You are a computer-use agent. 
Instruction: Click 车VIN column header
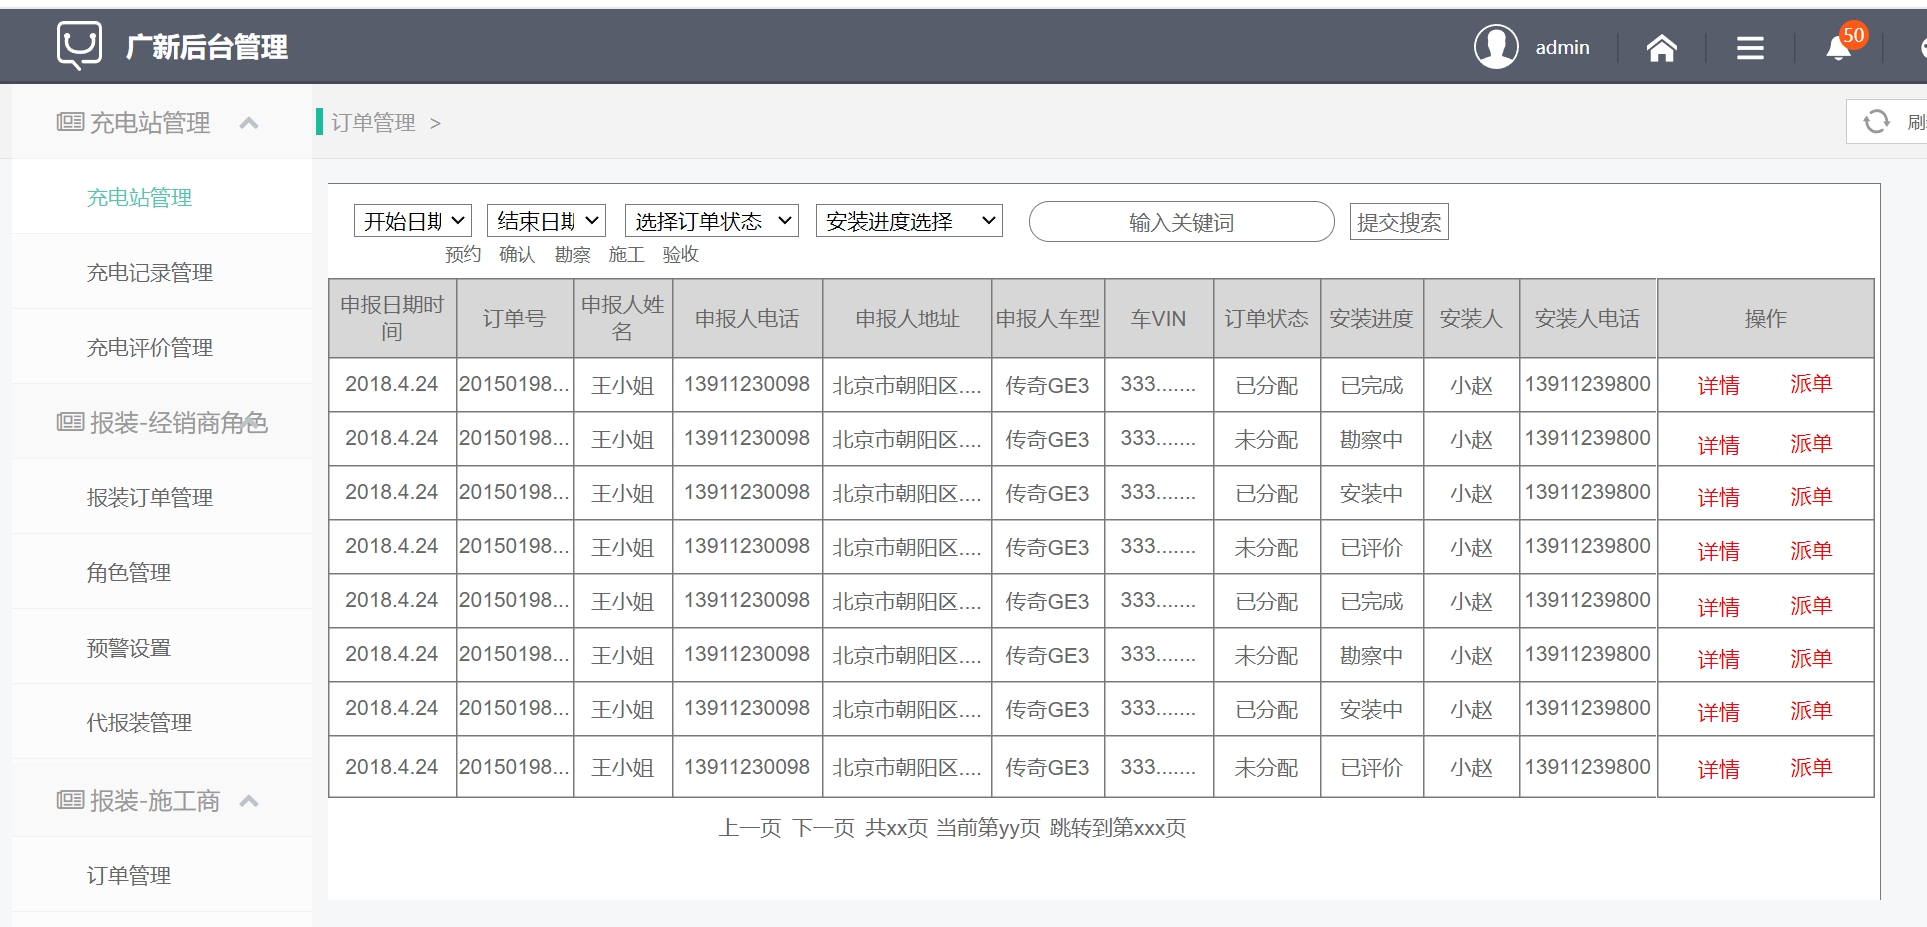(1158, 318)
